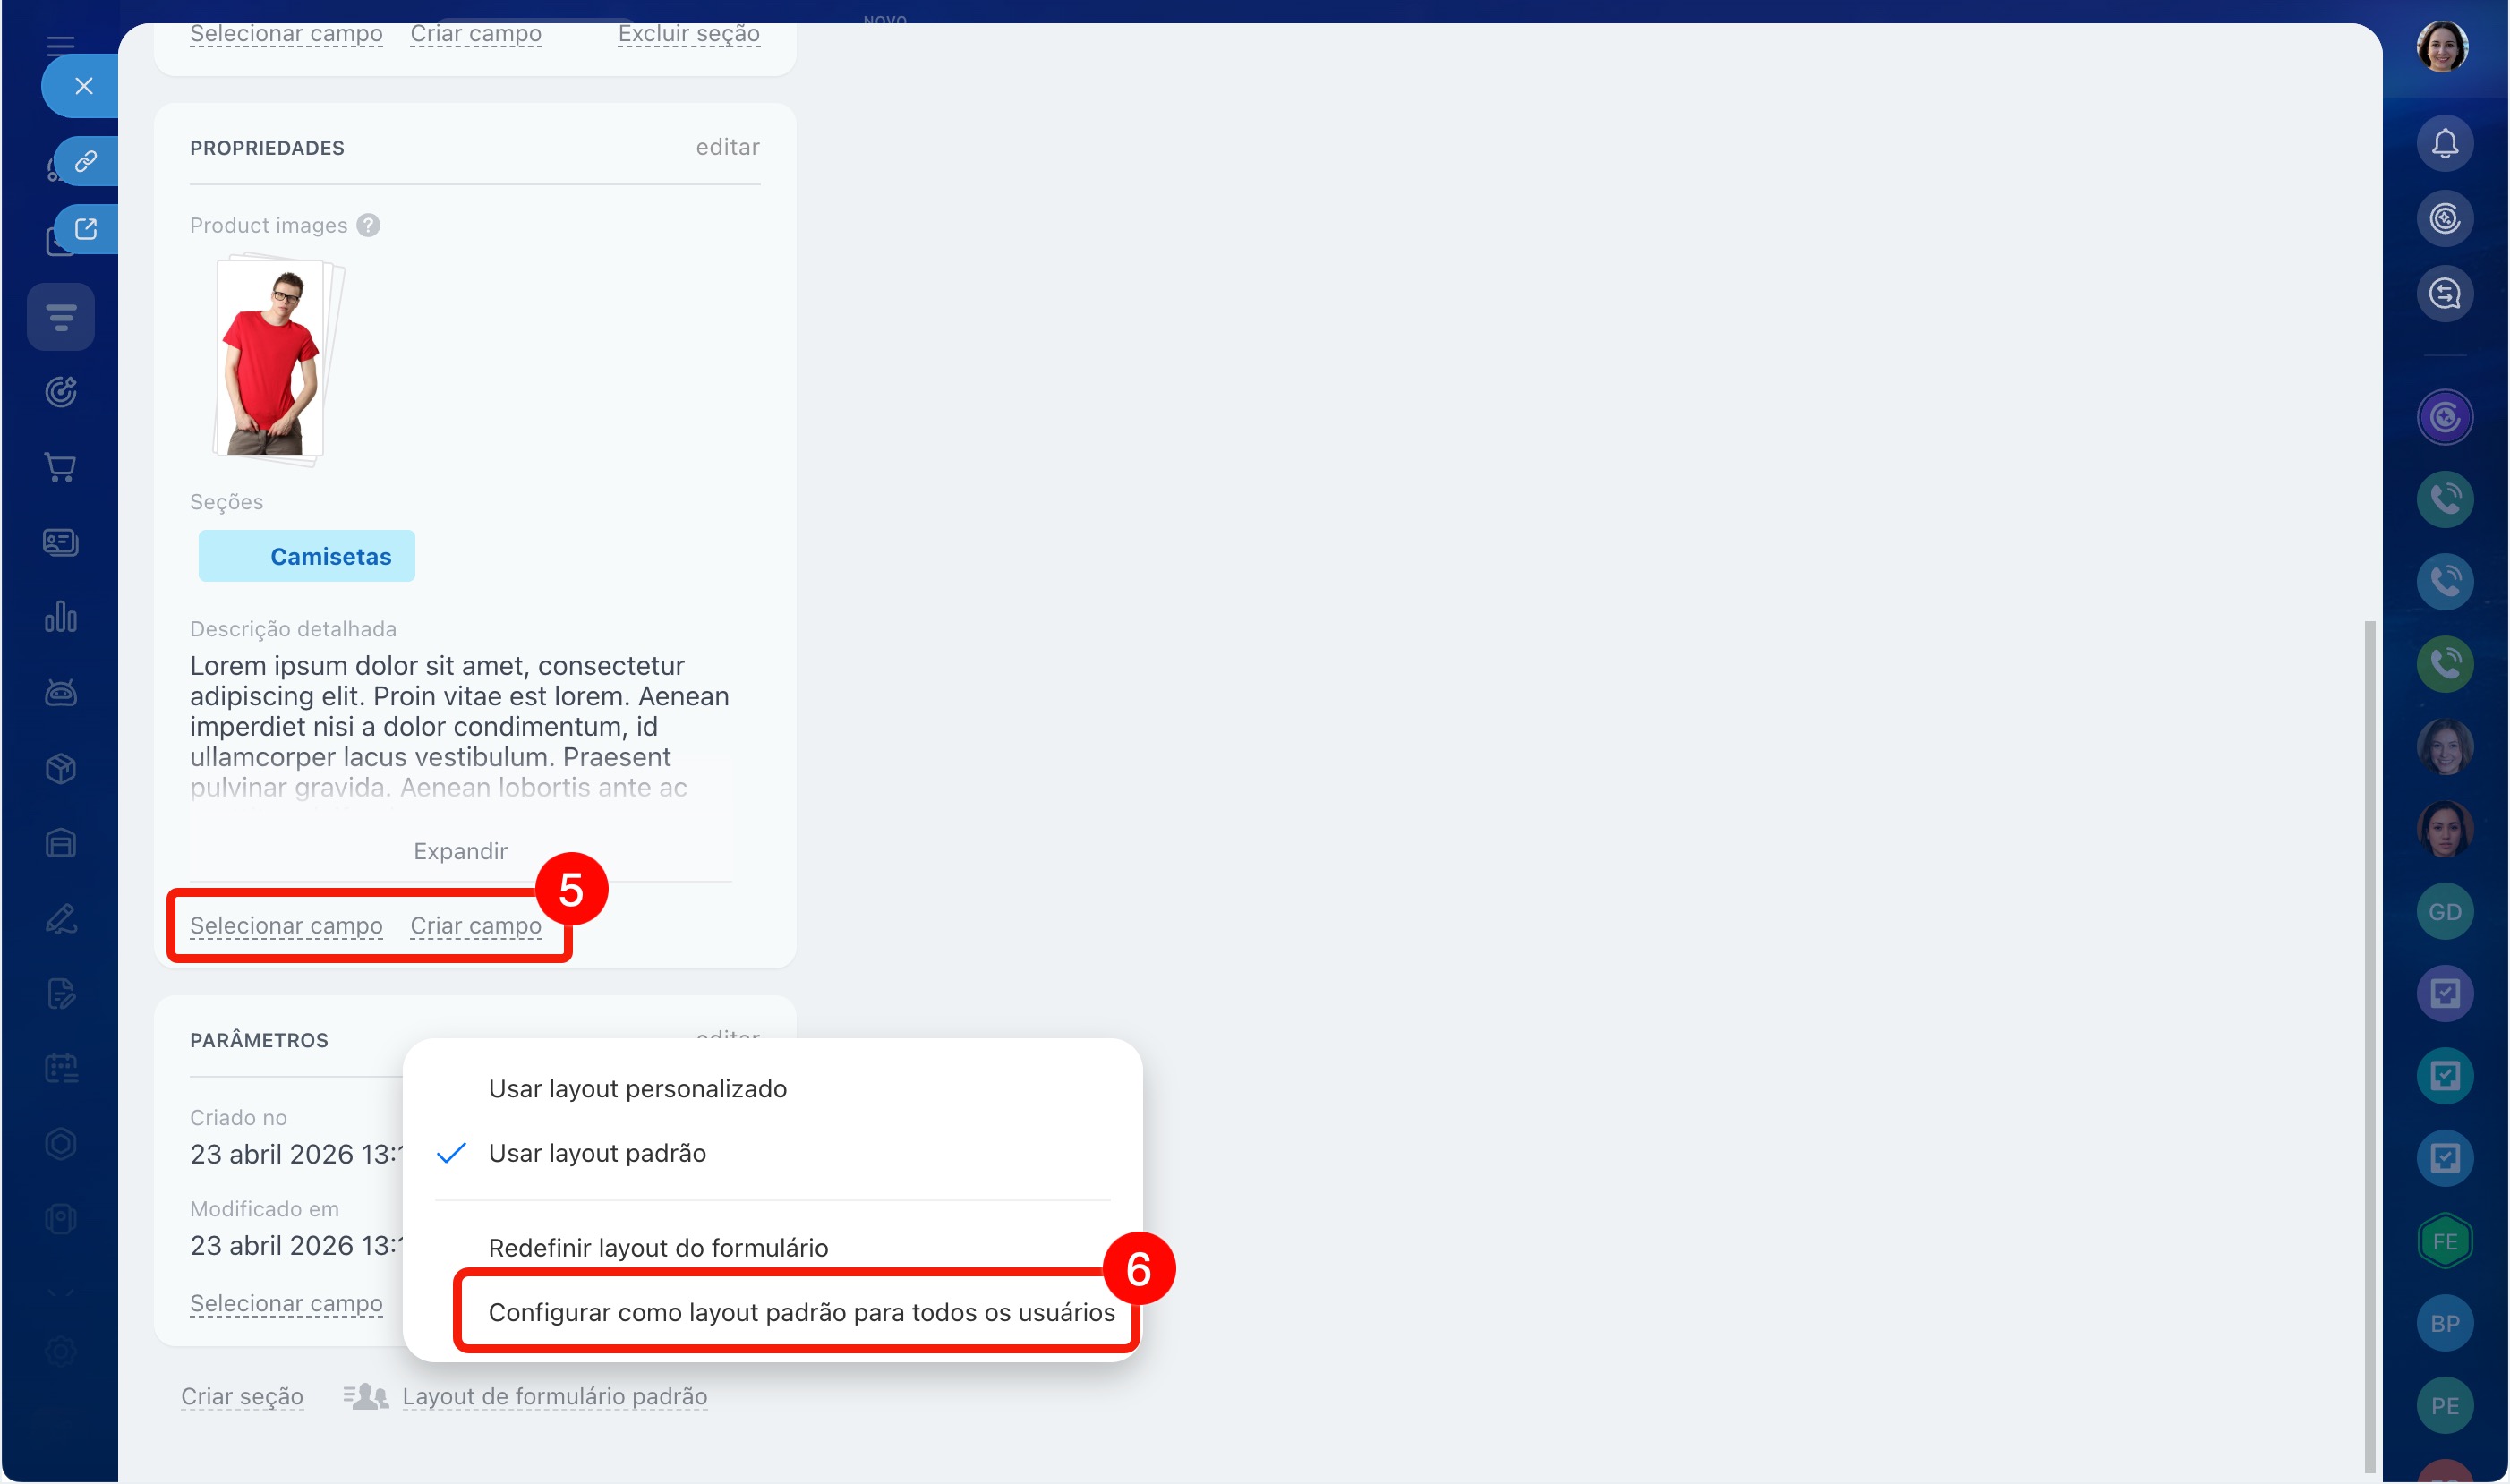Click editar in Propriedades header
Screen dimensions: 2510x1484
click(727, 147)
